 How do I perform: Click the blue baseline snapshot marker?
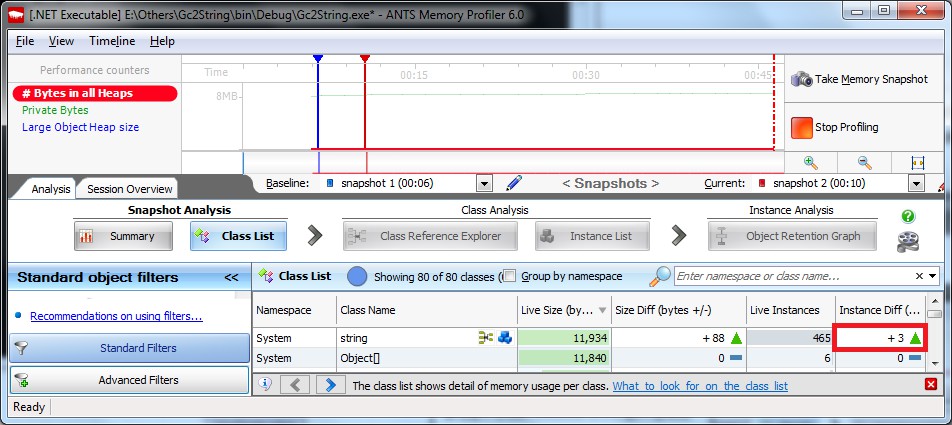click(318, 58)
